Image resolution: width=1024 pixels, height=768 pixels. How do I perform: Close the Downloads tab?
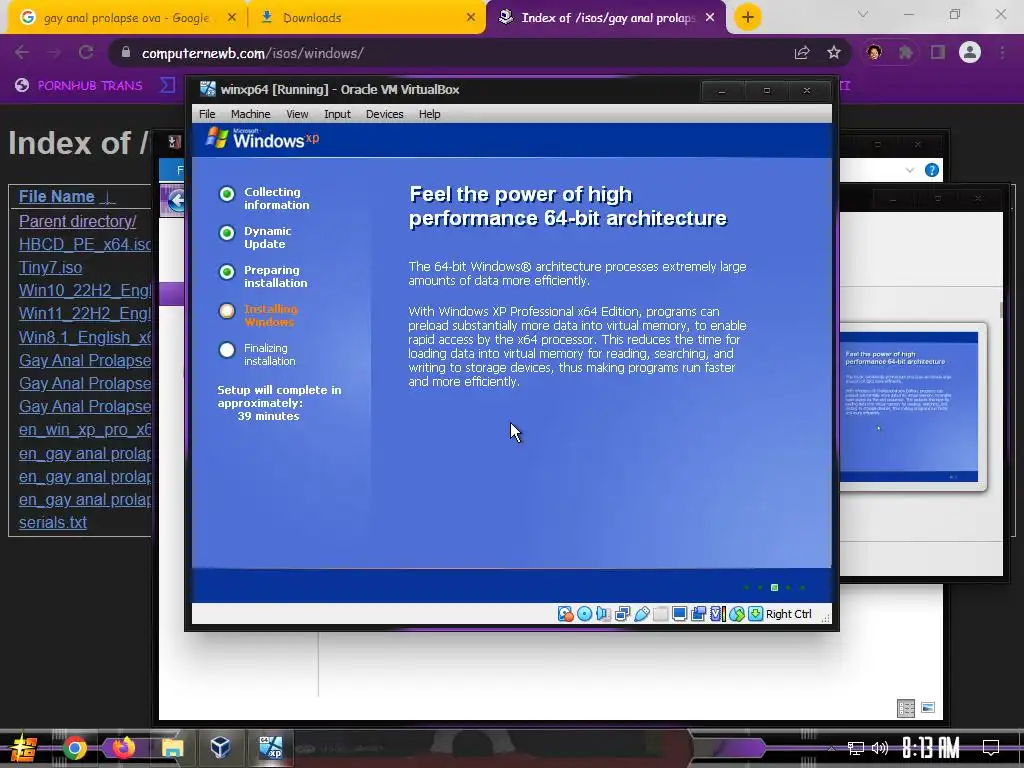click(x=471, y=18)
